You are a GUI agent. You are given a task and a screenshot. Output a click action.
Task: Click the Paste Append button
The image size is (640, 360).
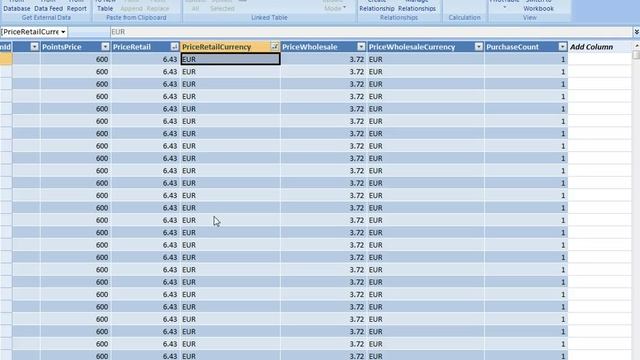point(131,6)
